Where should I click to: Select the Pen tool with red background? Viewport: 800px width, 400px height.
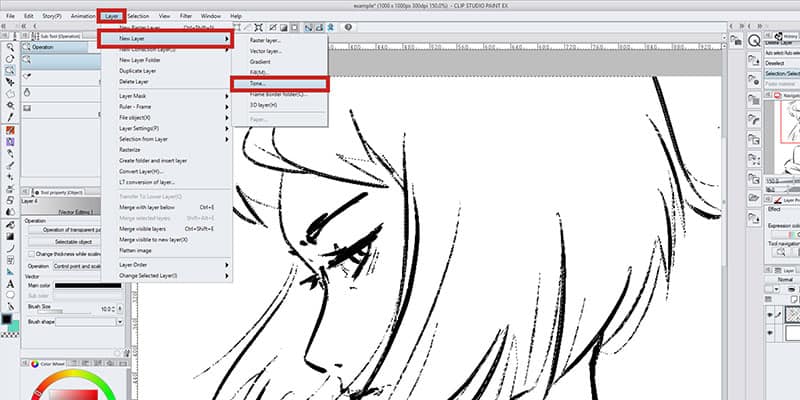(x=10, y=131)
